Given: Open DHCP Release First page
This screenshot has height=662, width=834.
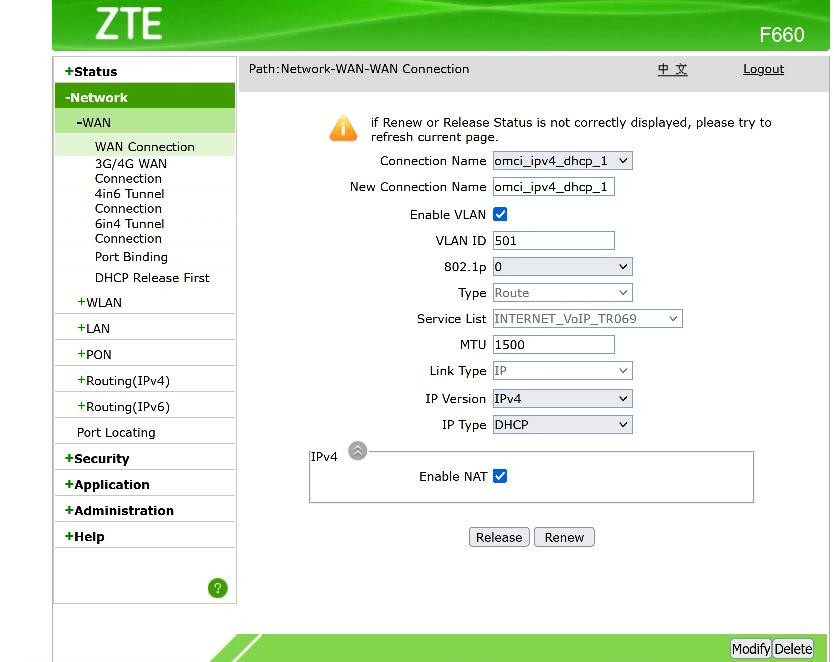Looking at the screenshot, I should pos(152,278).
